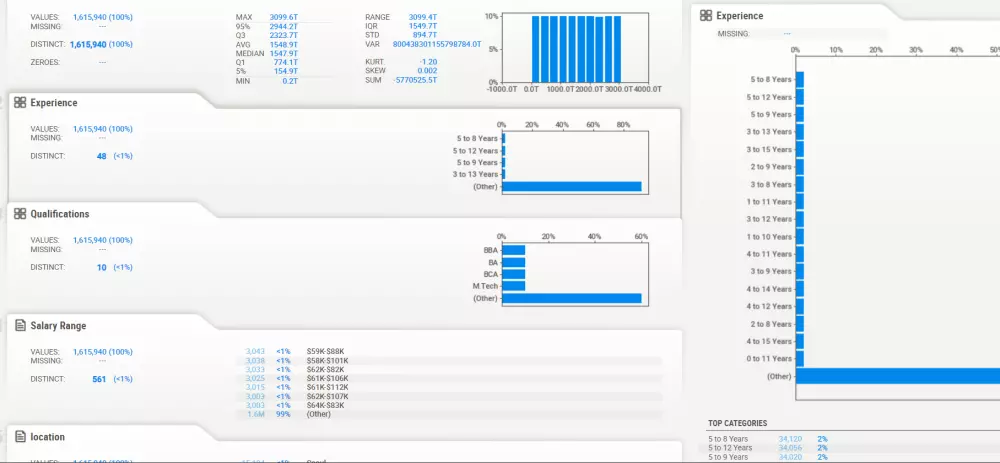Click the (Other) bar in Experience summary chart

(572, 187)
